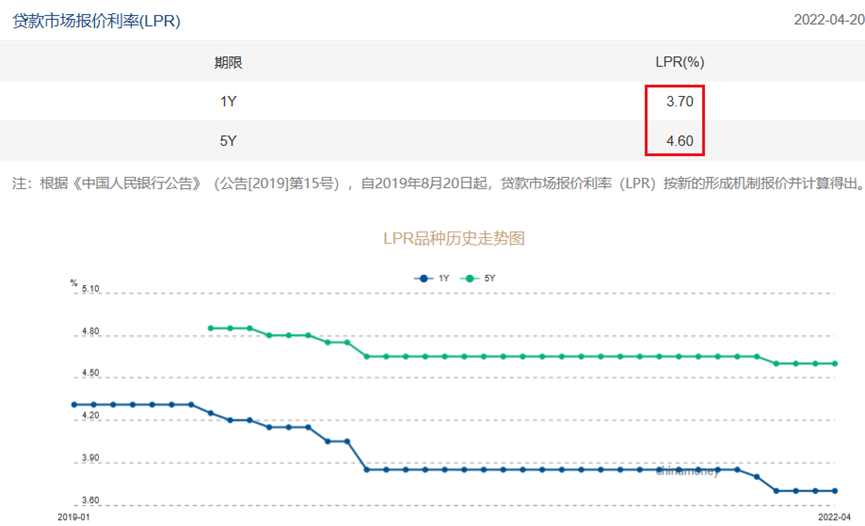This screenshot has width=865, height=526.
Task: Click the 3.60 y-axis label
Action: tap(90, 501)
